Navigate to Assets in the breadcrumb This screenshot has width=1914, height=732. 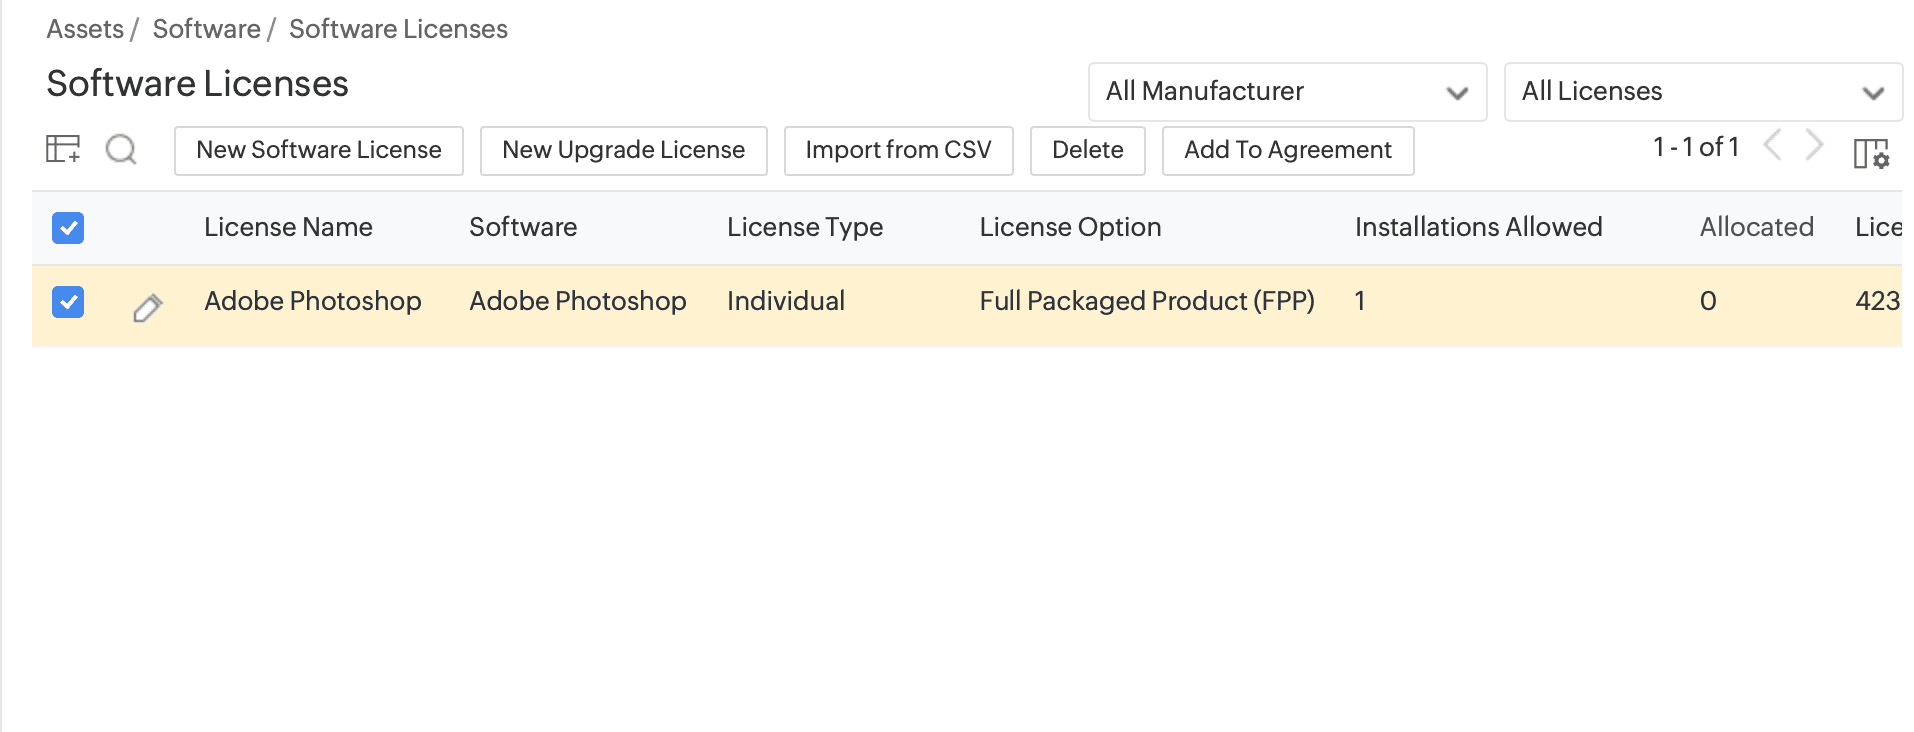coord(85,29)
